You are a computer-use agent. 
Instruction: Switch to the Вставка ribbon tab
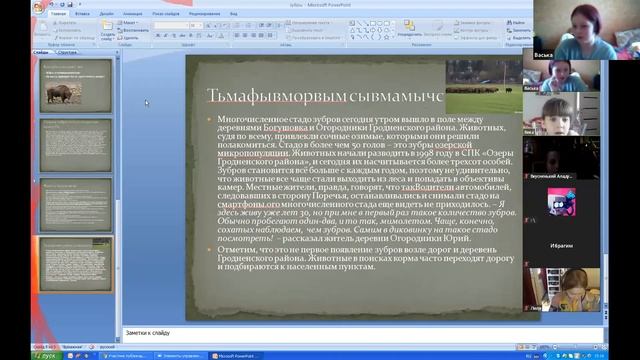click(x=82, y=14)
